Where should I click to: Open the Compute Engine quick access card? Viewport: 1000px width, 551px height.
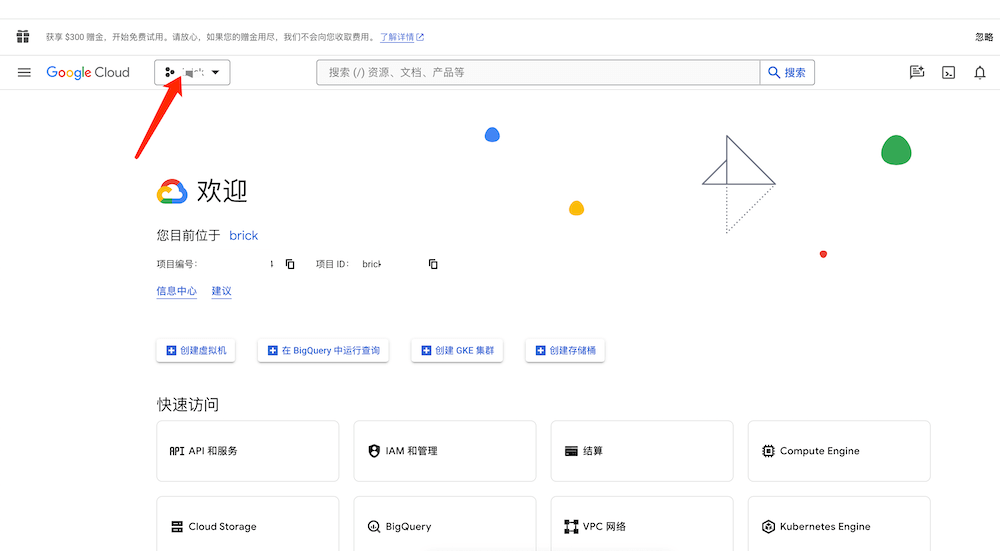pyautogui.click(x=839, y=451)
